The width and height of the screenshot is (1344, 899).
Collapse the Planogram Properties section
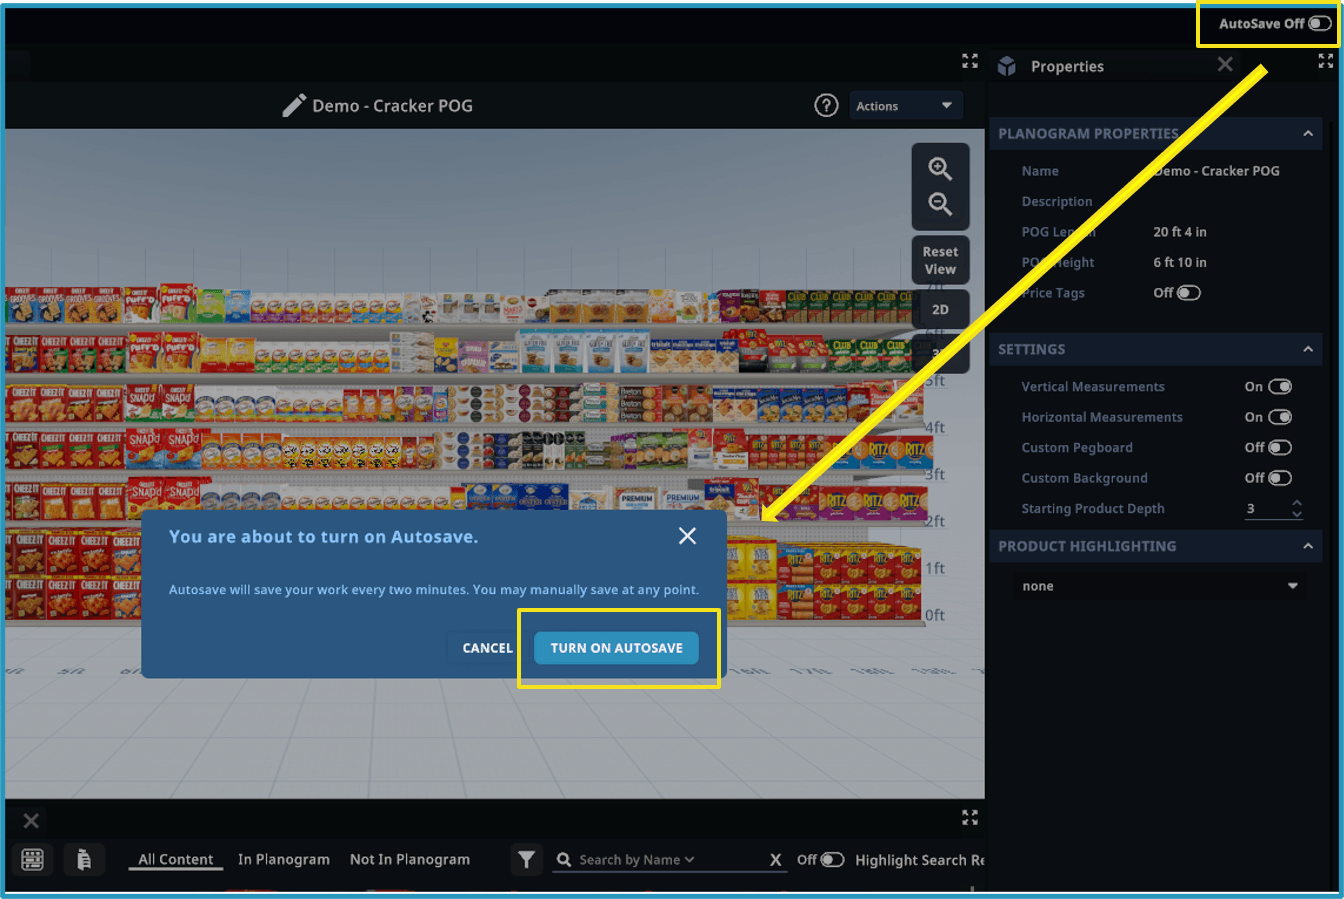coord(1307,134)
